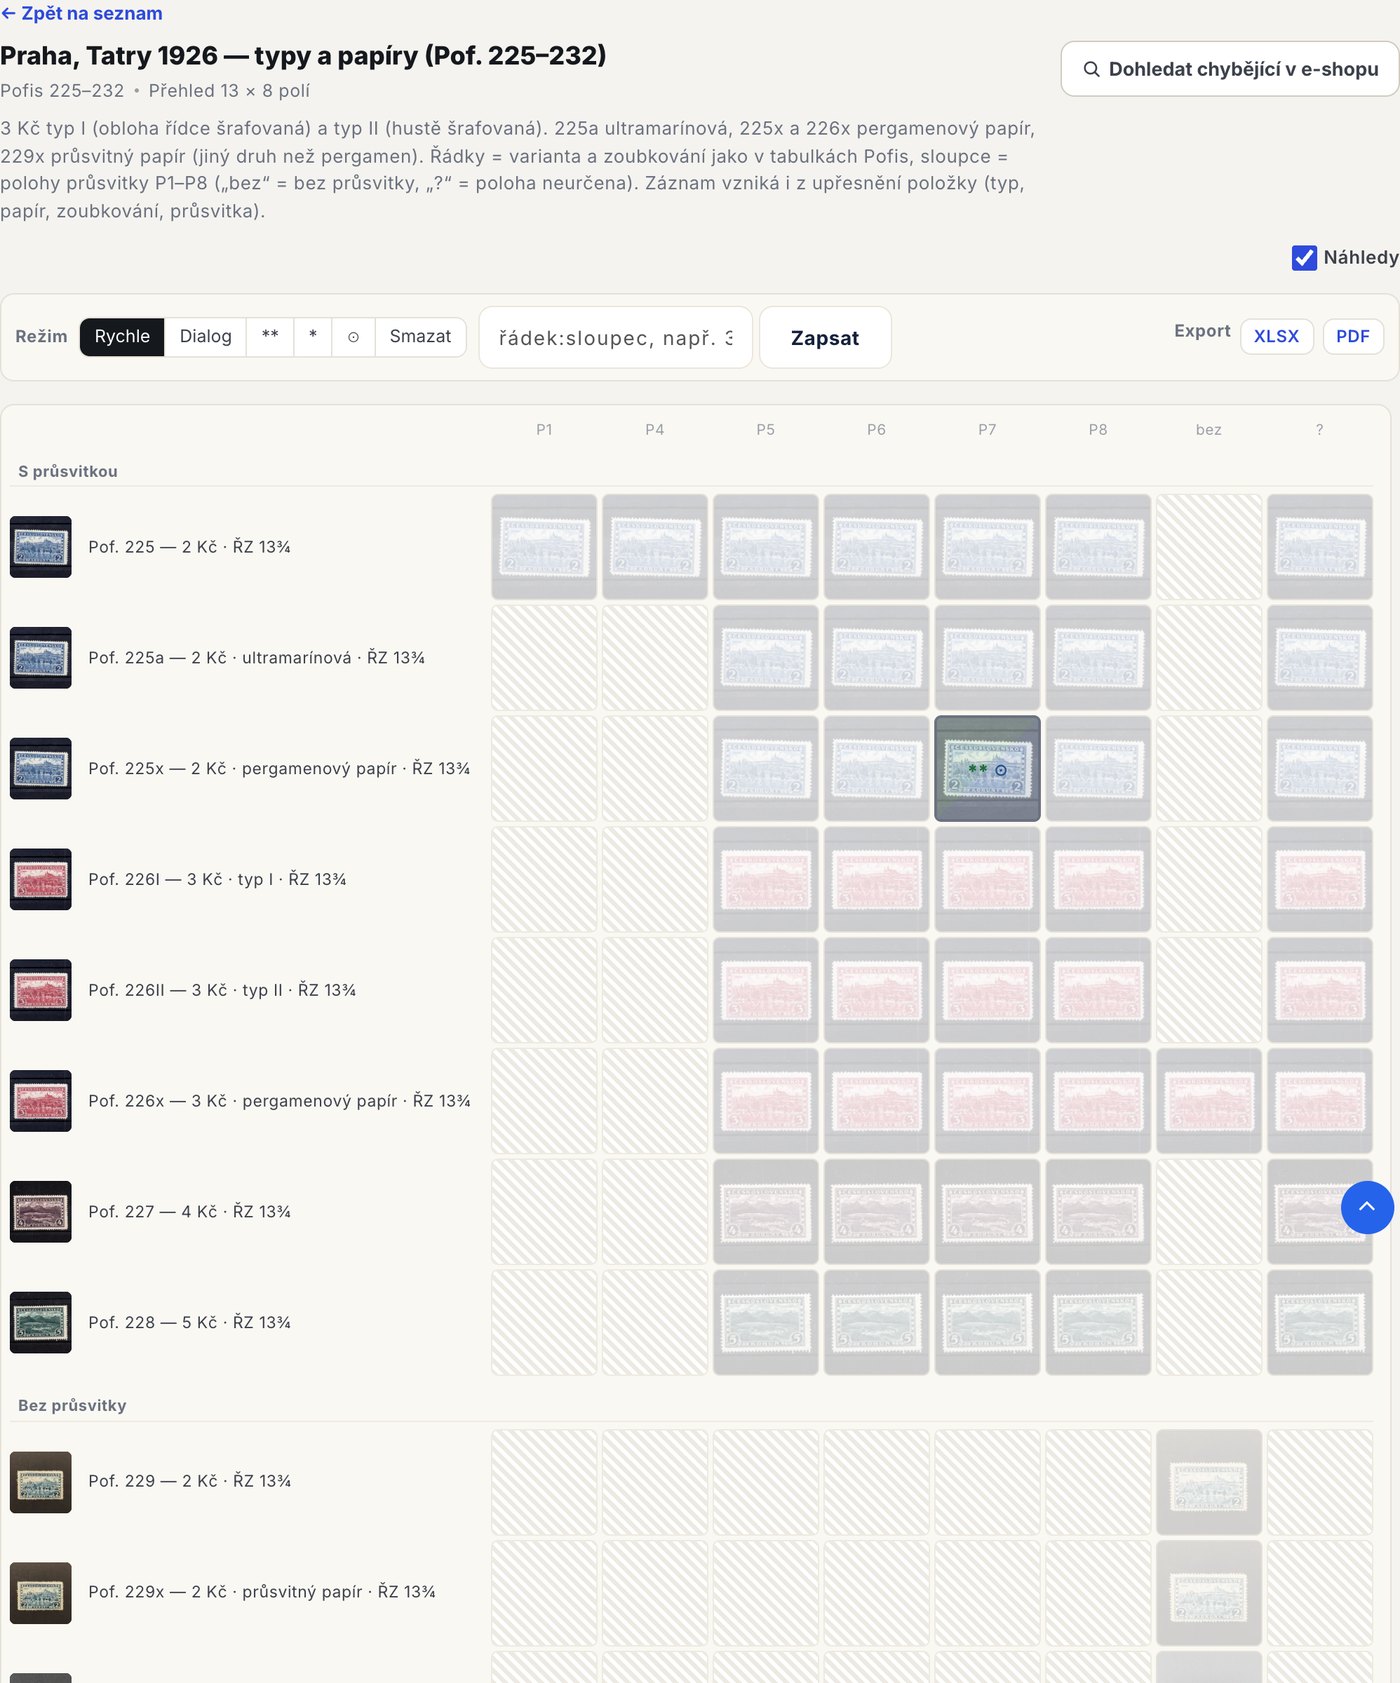This screenshot has width=1400, height=1683.
Task: Switch to Rychle mode
Action: pos(122,337)
